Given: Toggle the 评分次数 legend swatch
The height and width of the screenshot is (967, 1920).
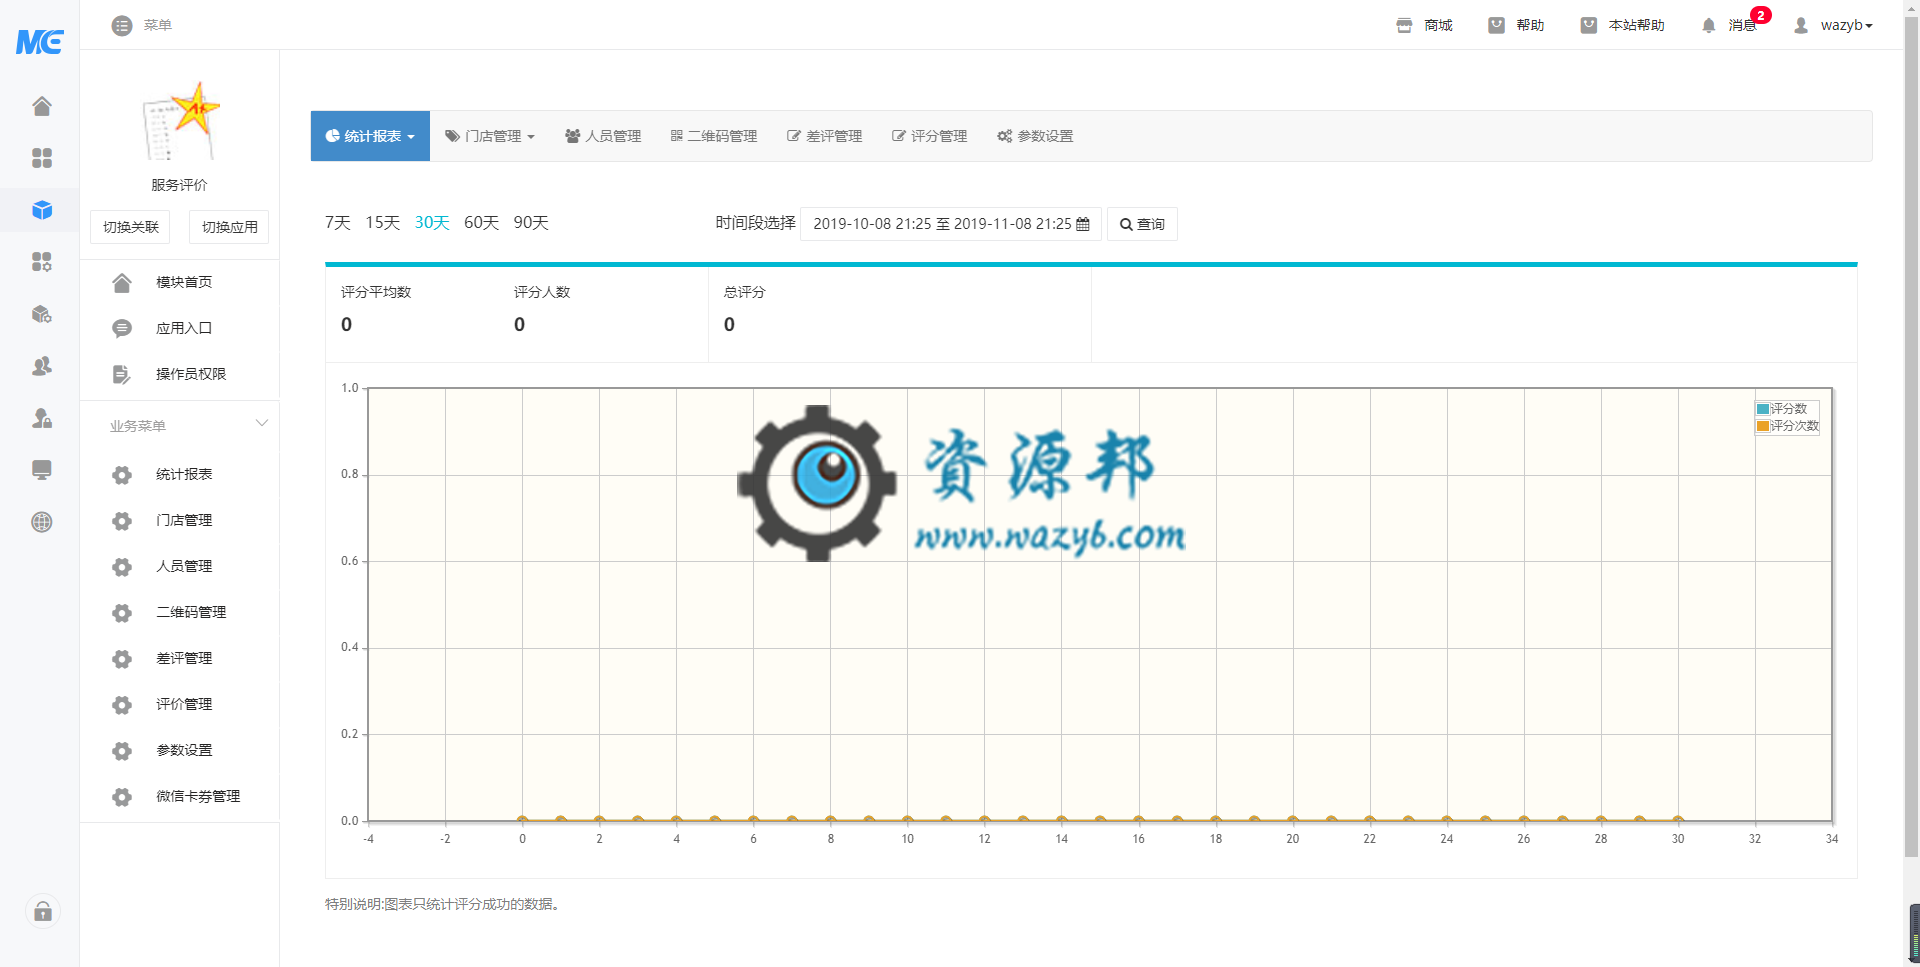Looking at the screenshot, I should coord(1764,426).
